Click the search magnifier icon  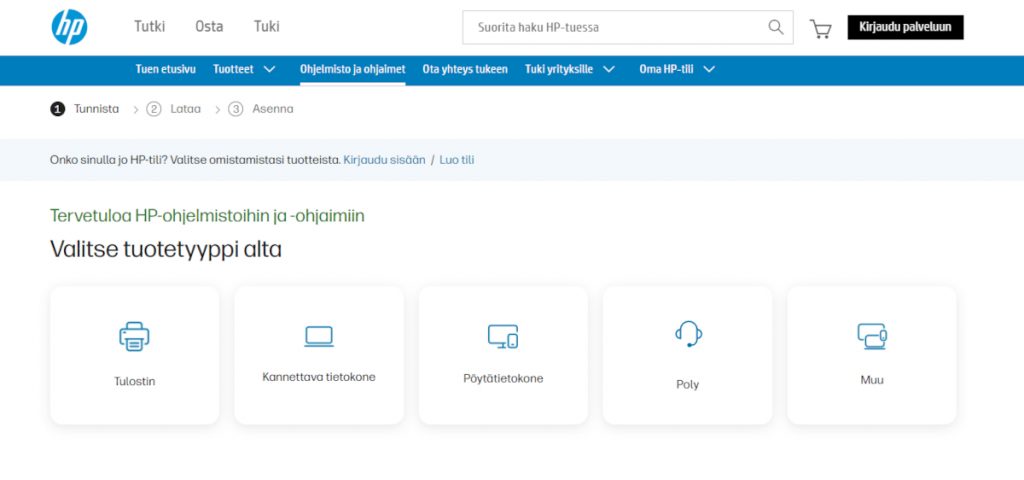775,27
